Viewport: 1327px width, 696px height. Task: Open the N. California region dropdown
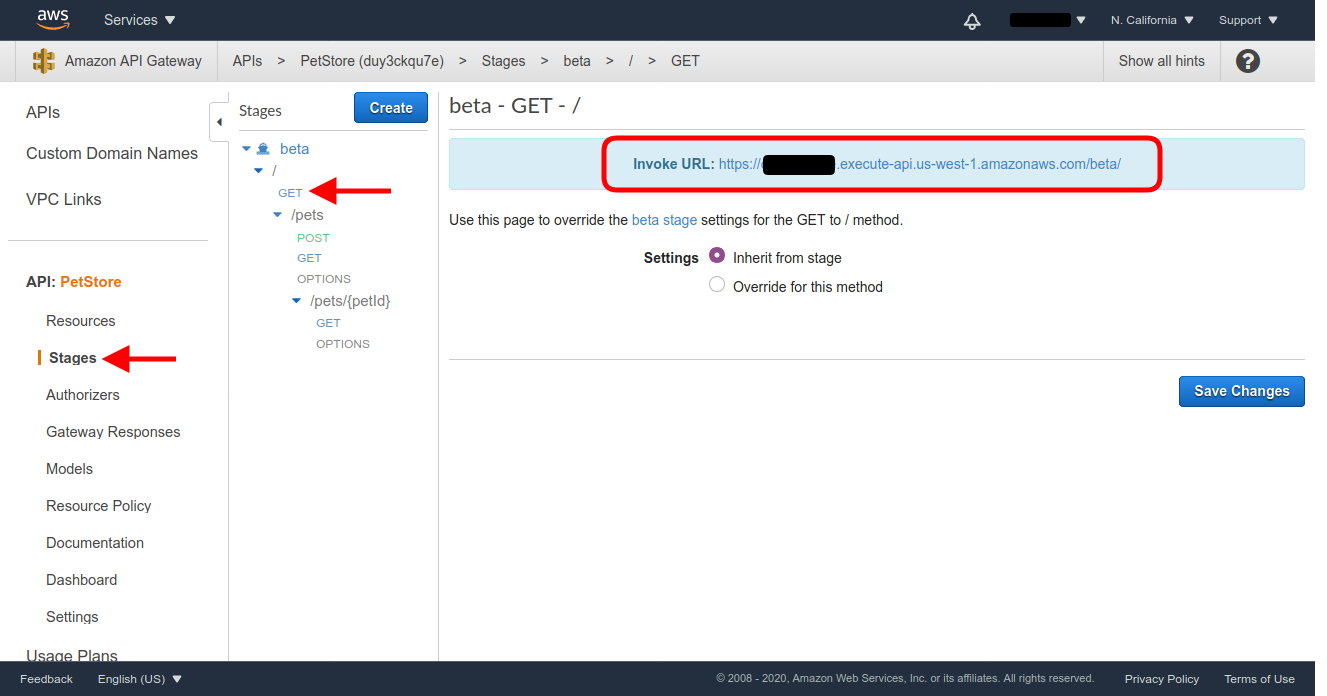pyautogui.click(x=1152, y=20)
